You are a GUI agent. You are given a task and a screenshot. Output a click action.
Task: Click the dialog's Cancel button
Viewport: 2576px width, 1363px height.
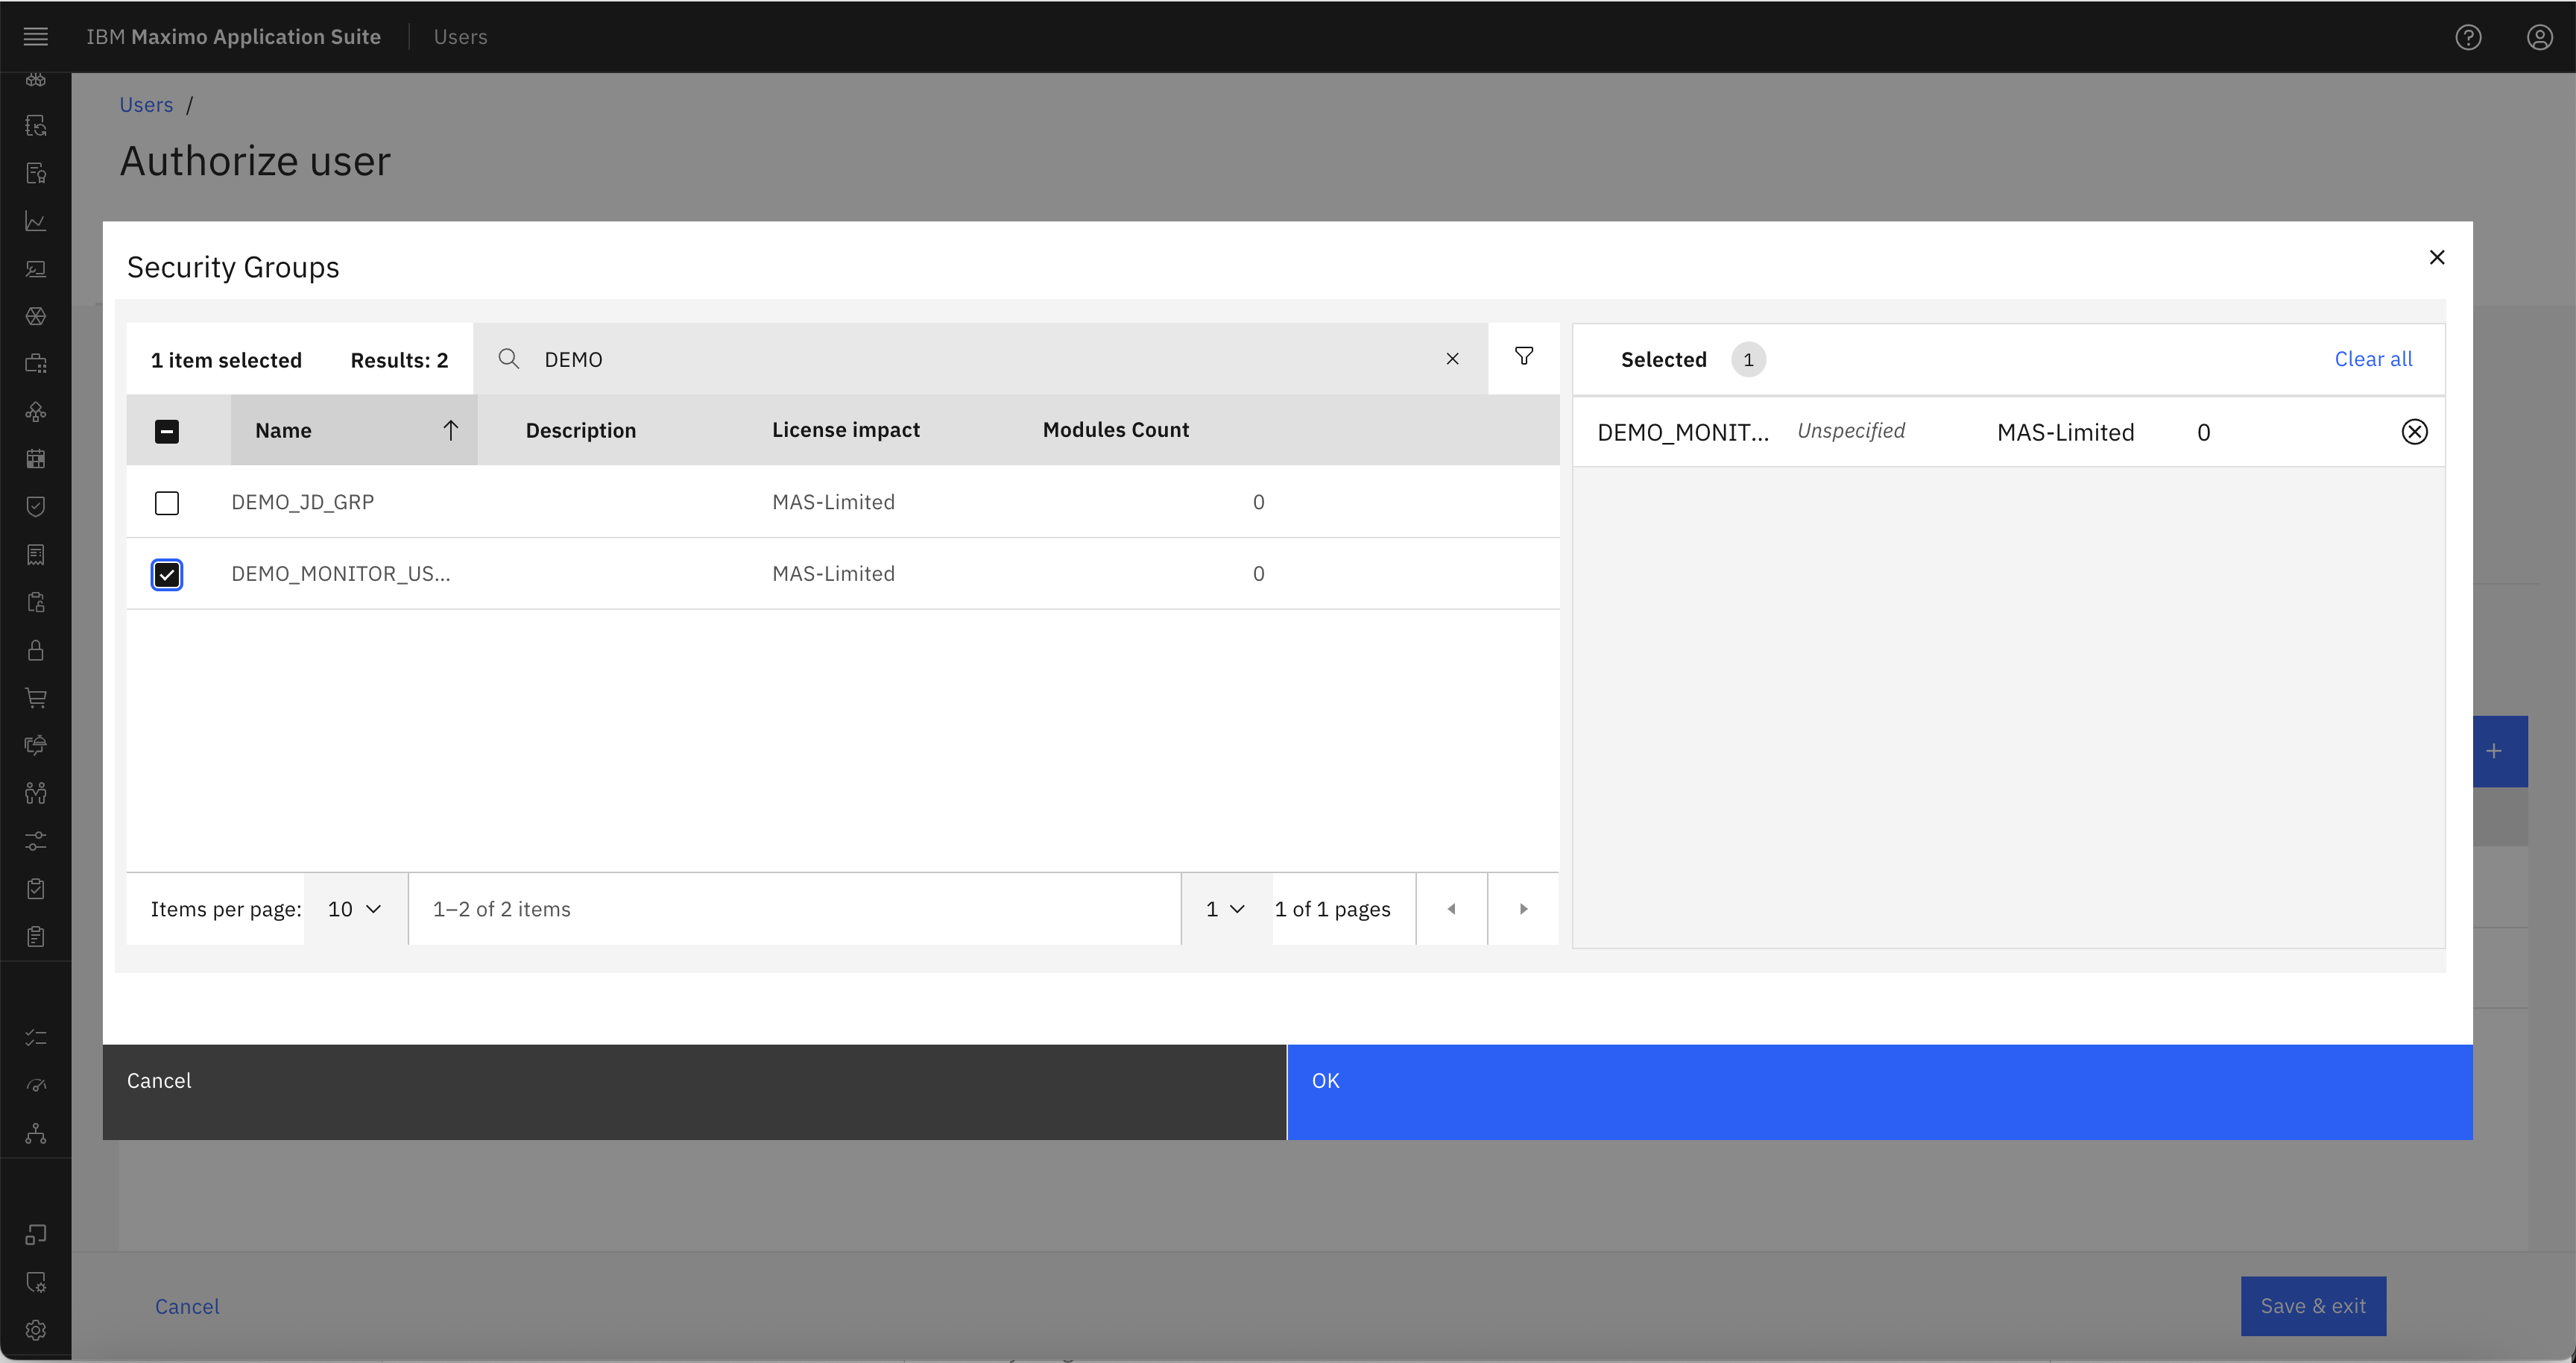point(694,1092)
